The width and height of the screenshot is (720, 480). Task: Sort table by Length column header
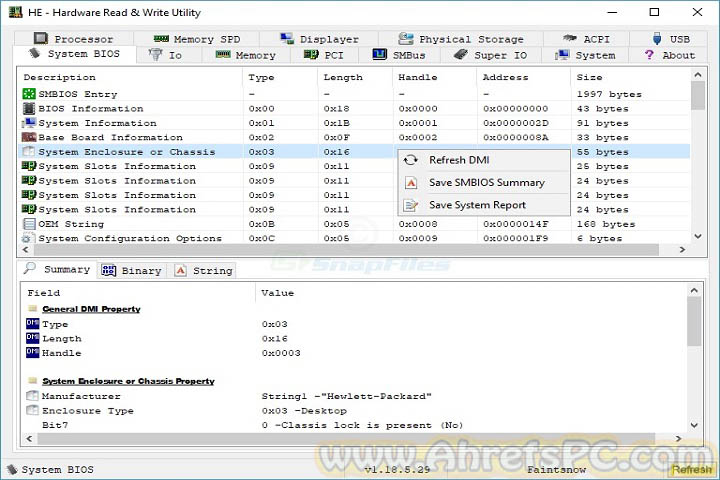coord(355,77)
